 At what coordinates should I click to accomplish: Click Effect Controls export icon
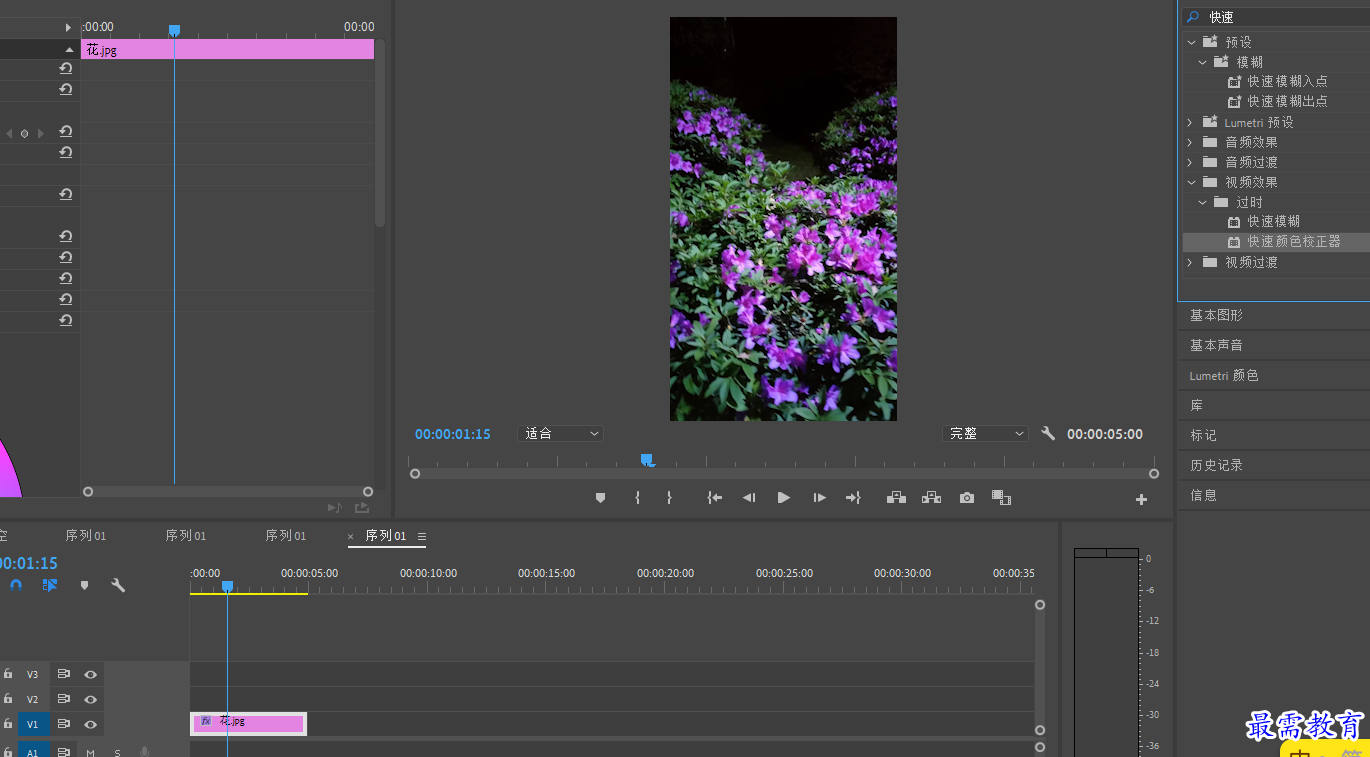362,508
